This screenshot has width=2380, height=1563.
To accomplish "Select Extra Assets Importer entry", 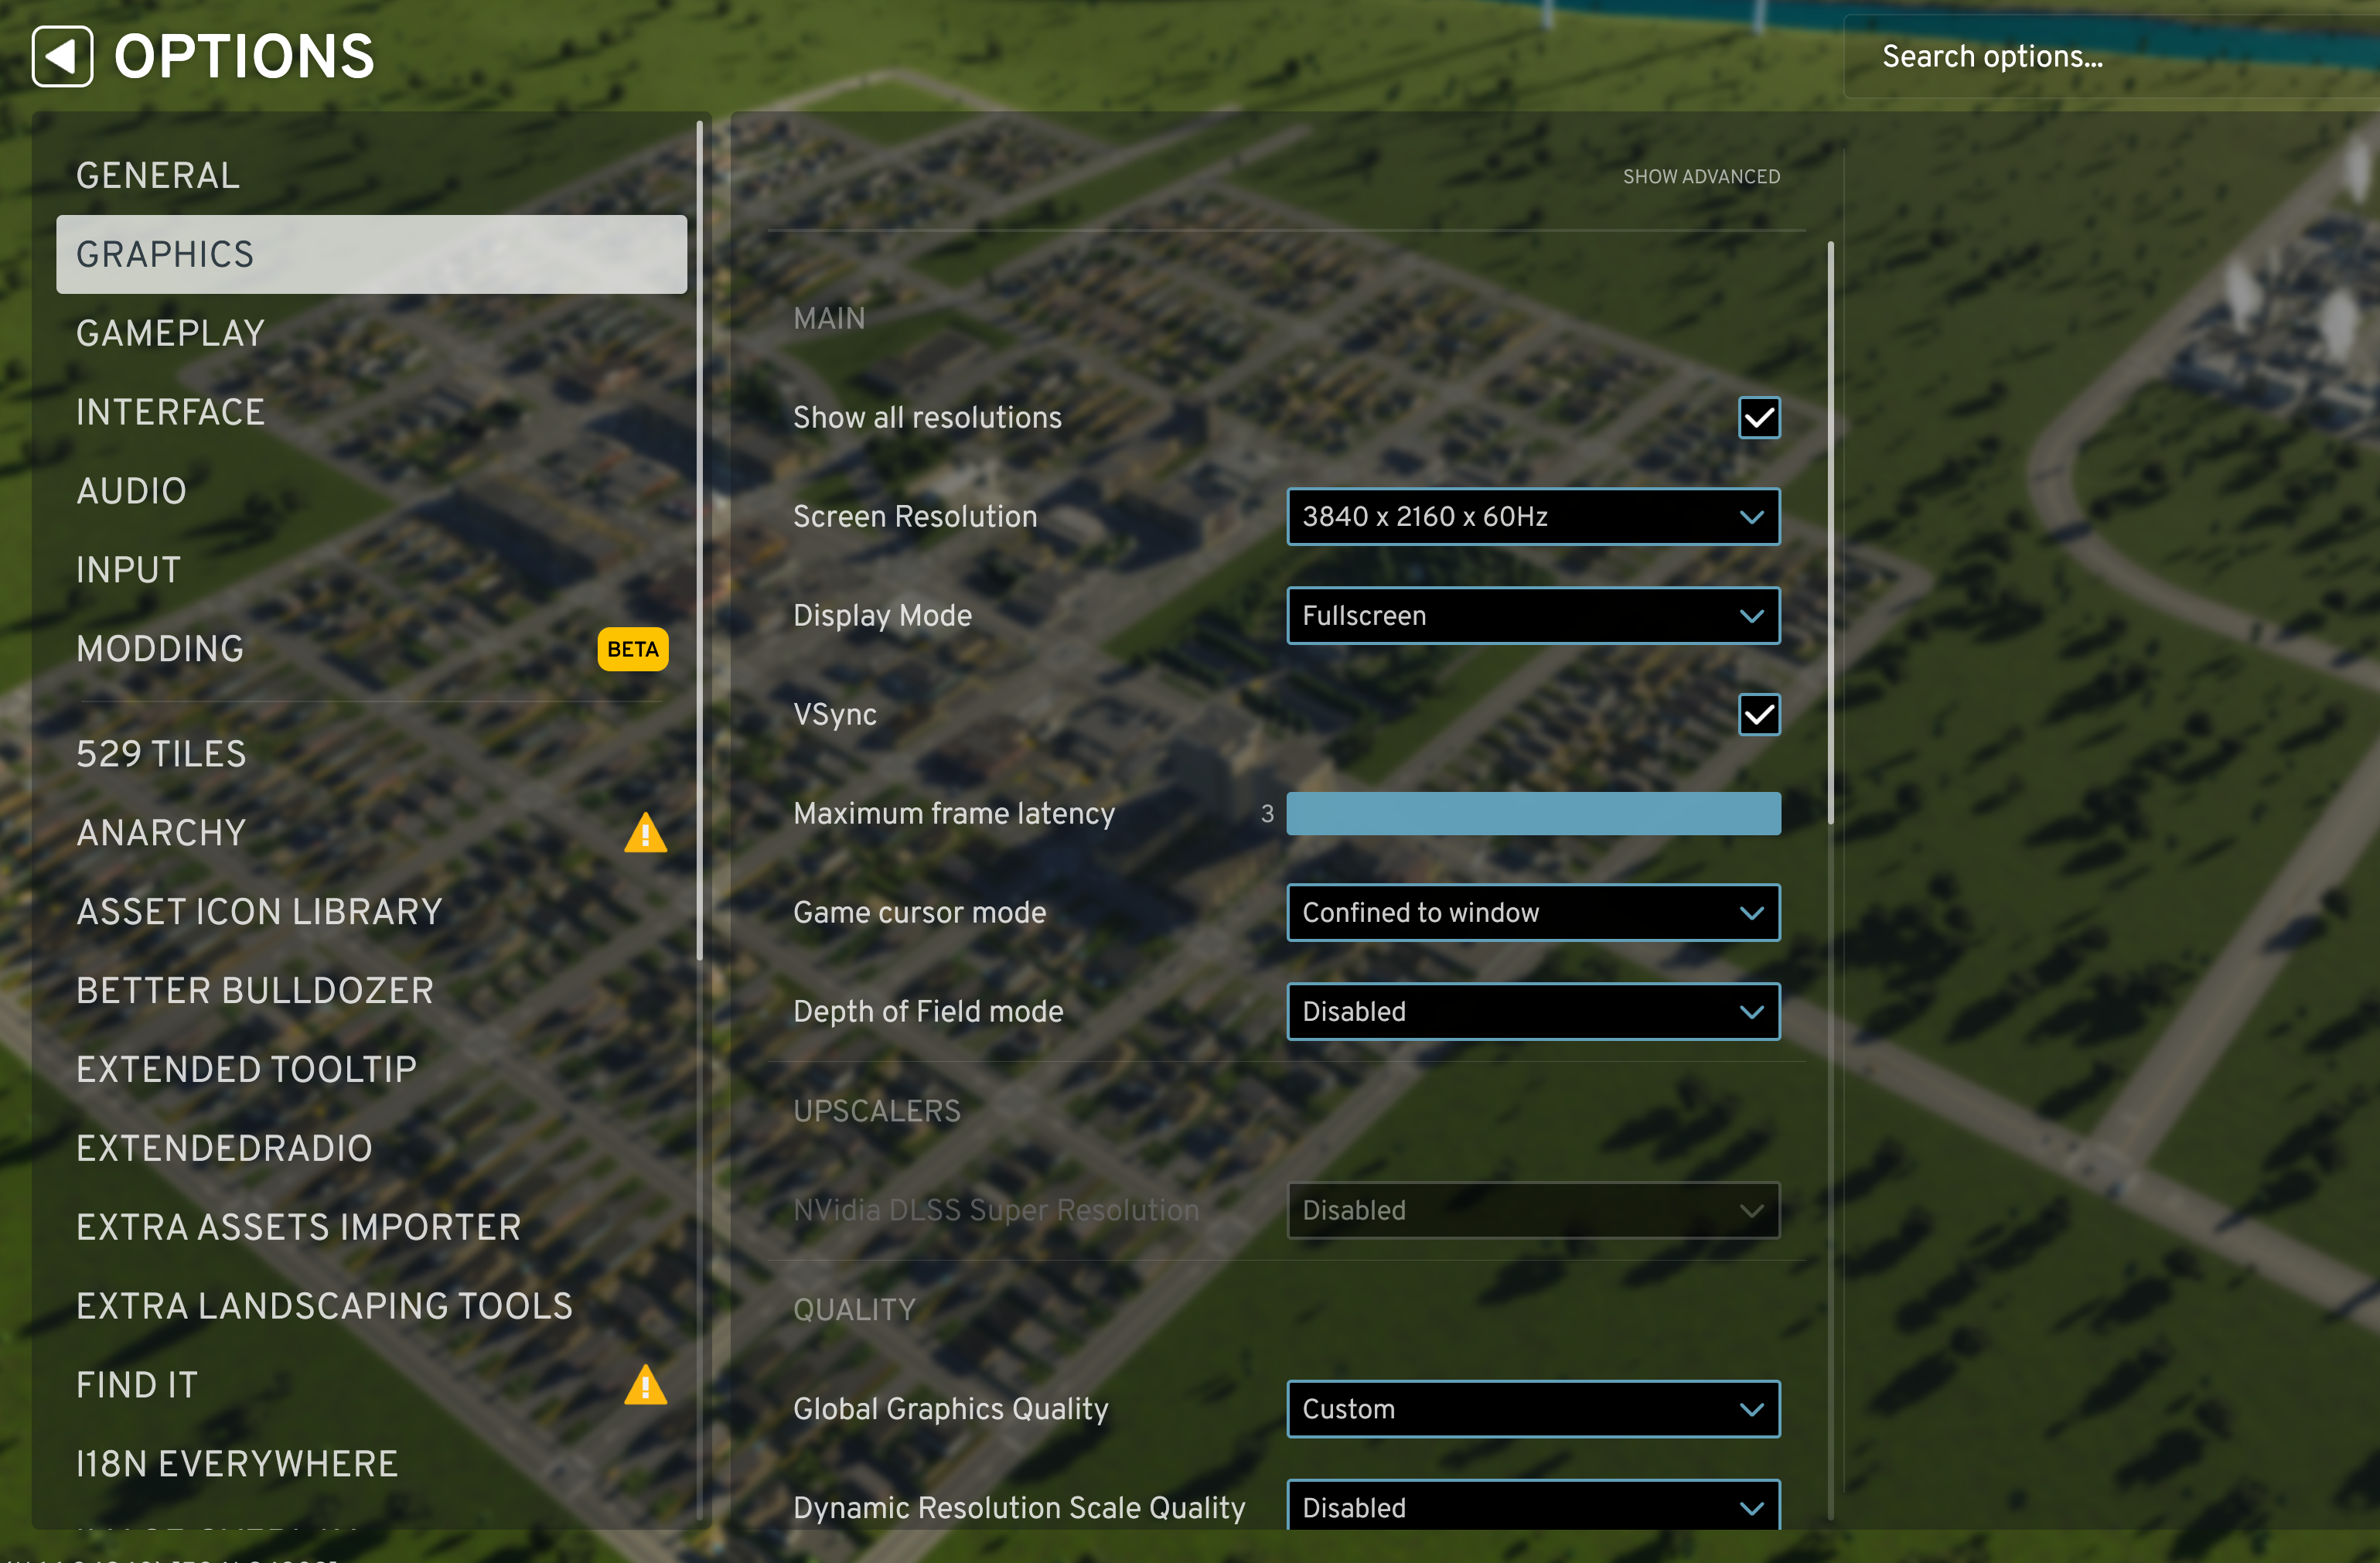I will coord(371,1228).
